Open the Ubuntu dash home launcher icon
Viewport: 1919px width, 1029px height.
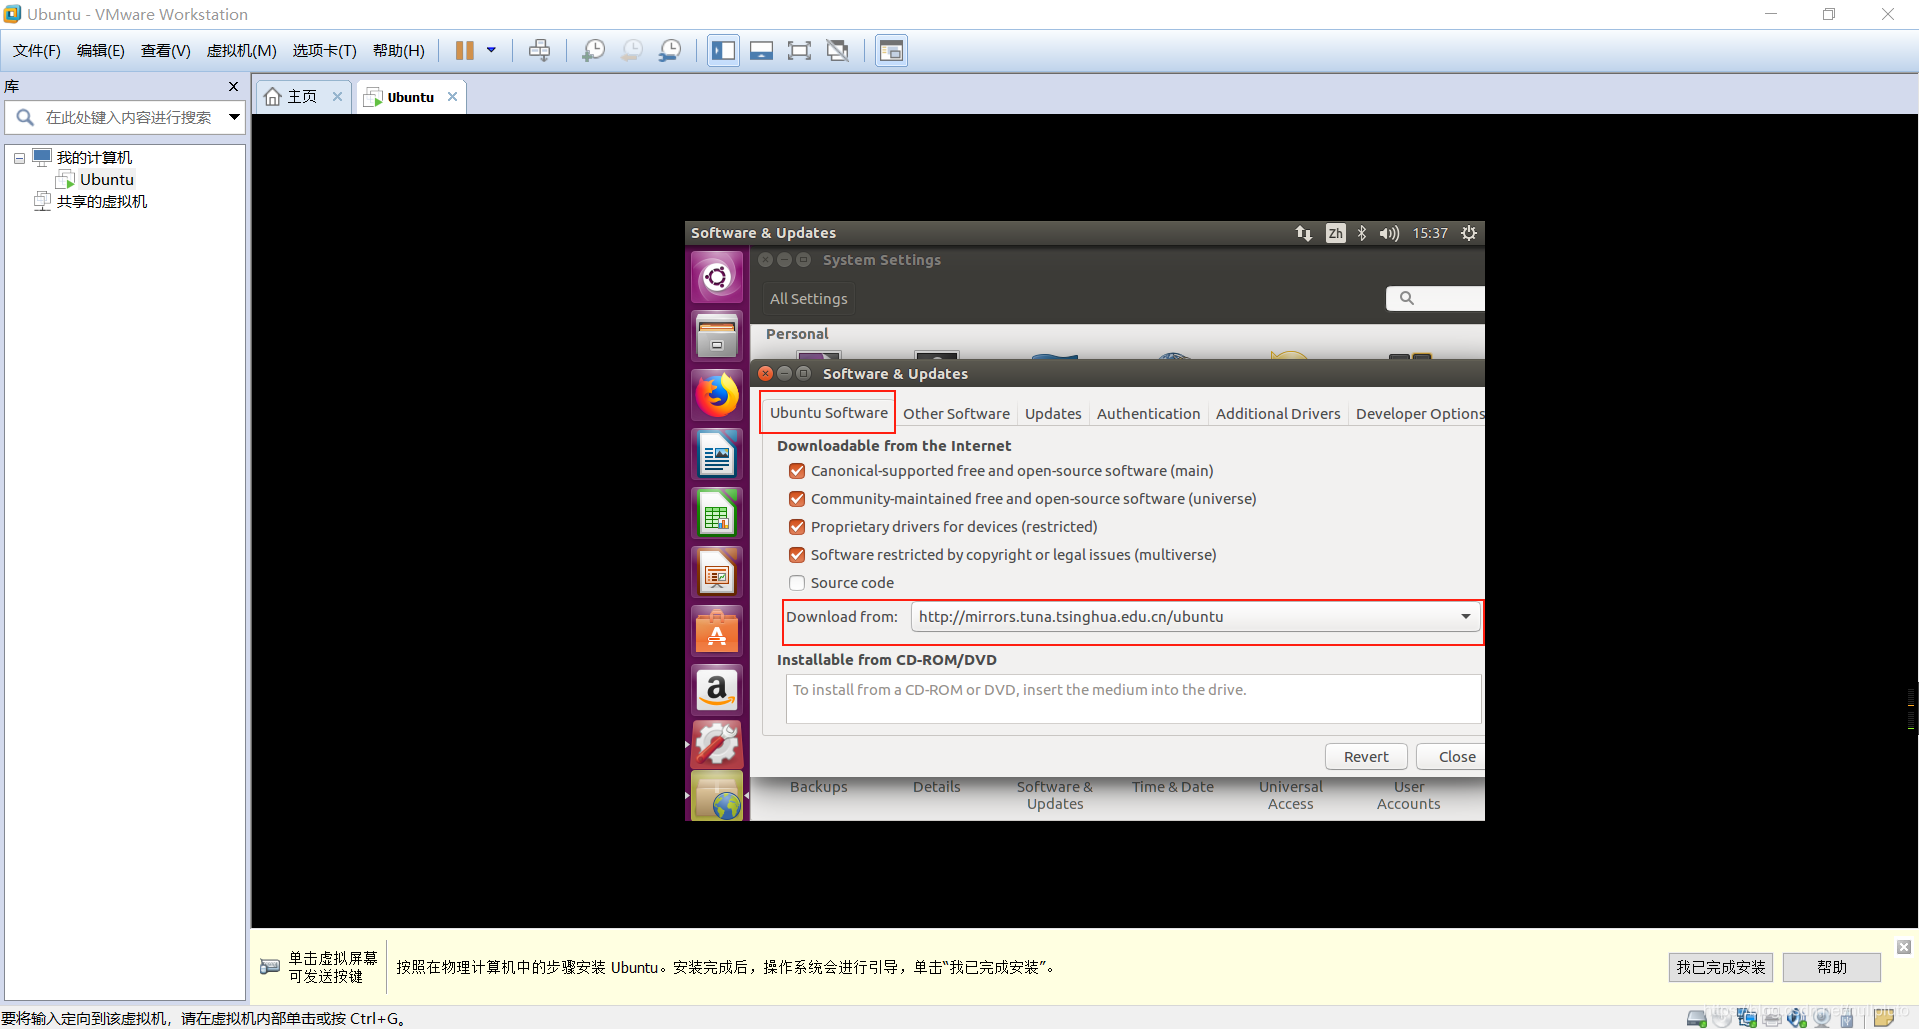[717, 277]
